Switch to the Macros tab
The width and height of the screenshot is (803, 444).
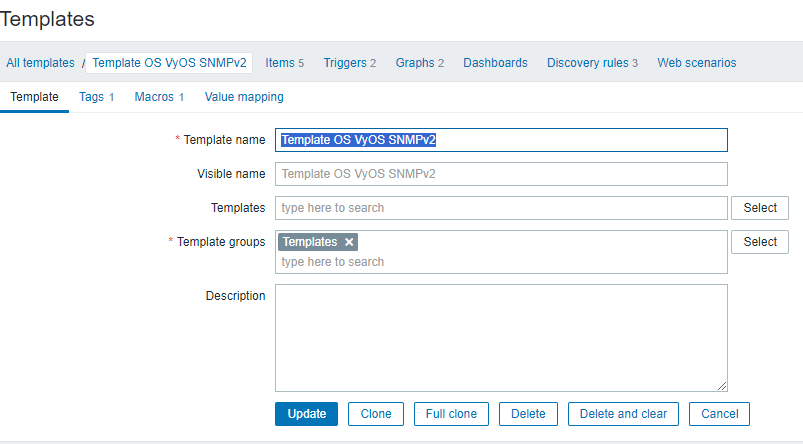(x=159, y=97)
